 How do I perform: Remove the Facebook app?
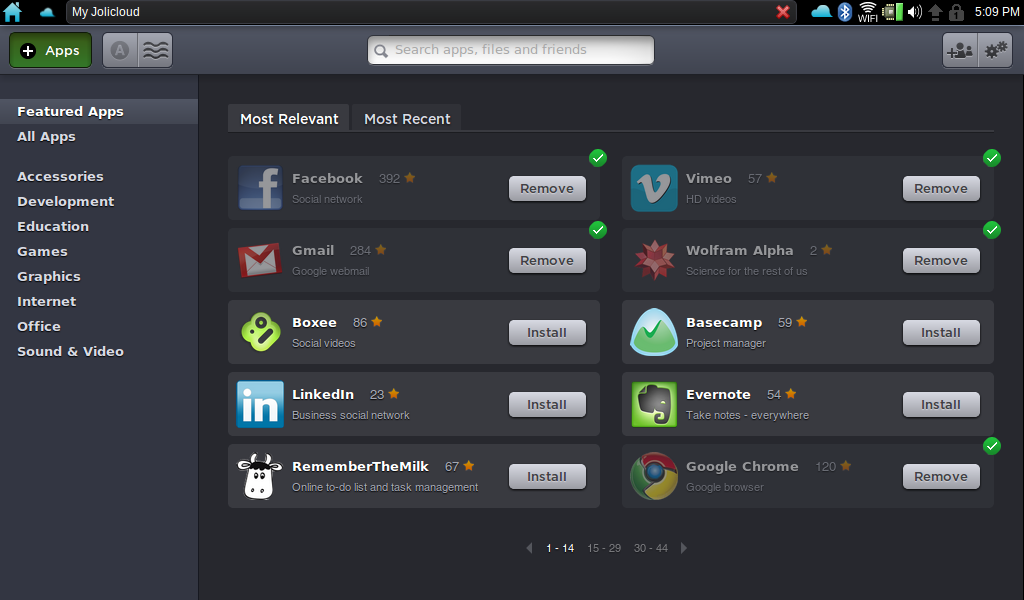(547, 189)
